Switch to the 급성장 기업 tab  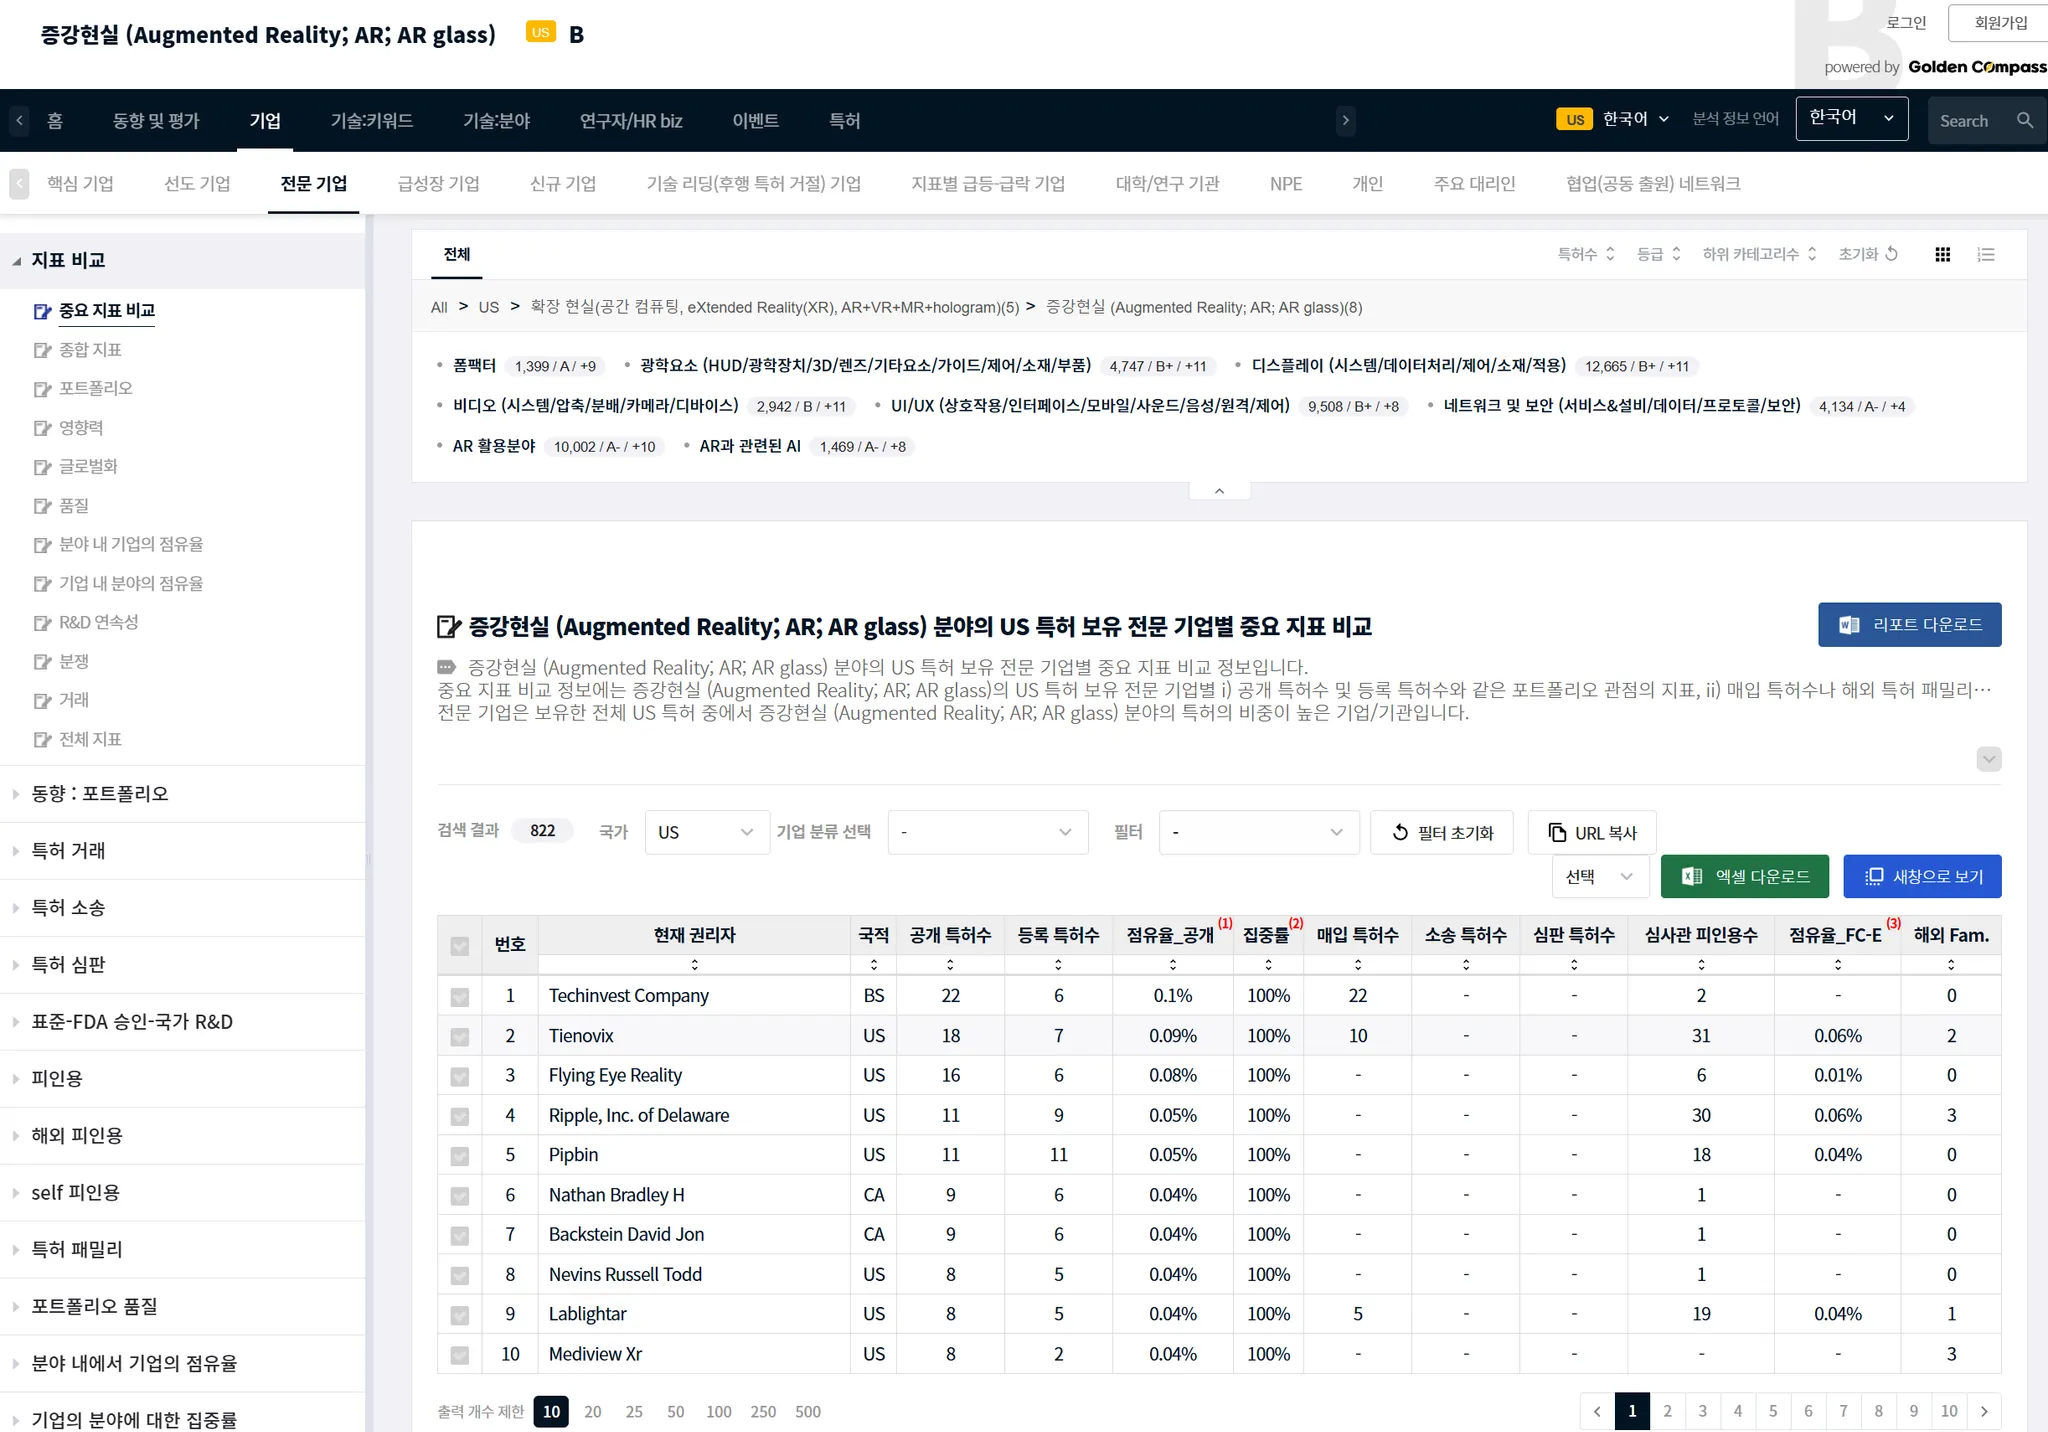click(x=438, y=184)
